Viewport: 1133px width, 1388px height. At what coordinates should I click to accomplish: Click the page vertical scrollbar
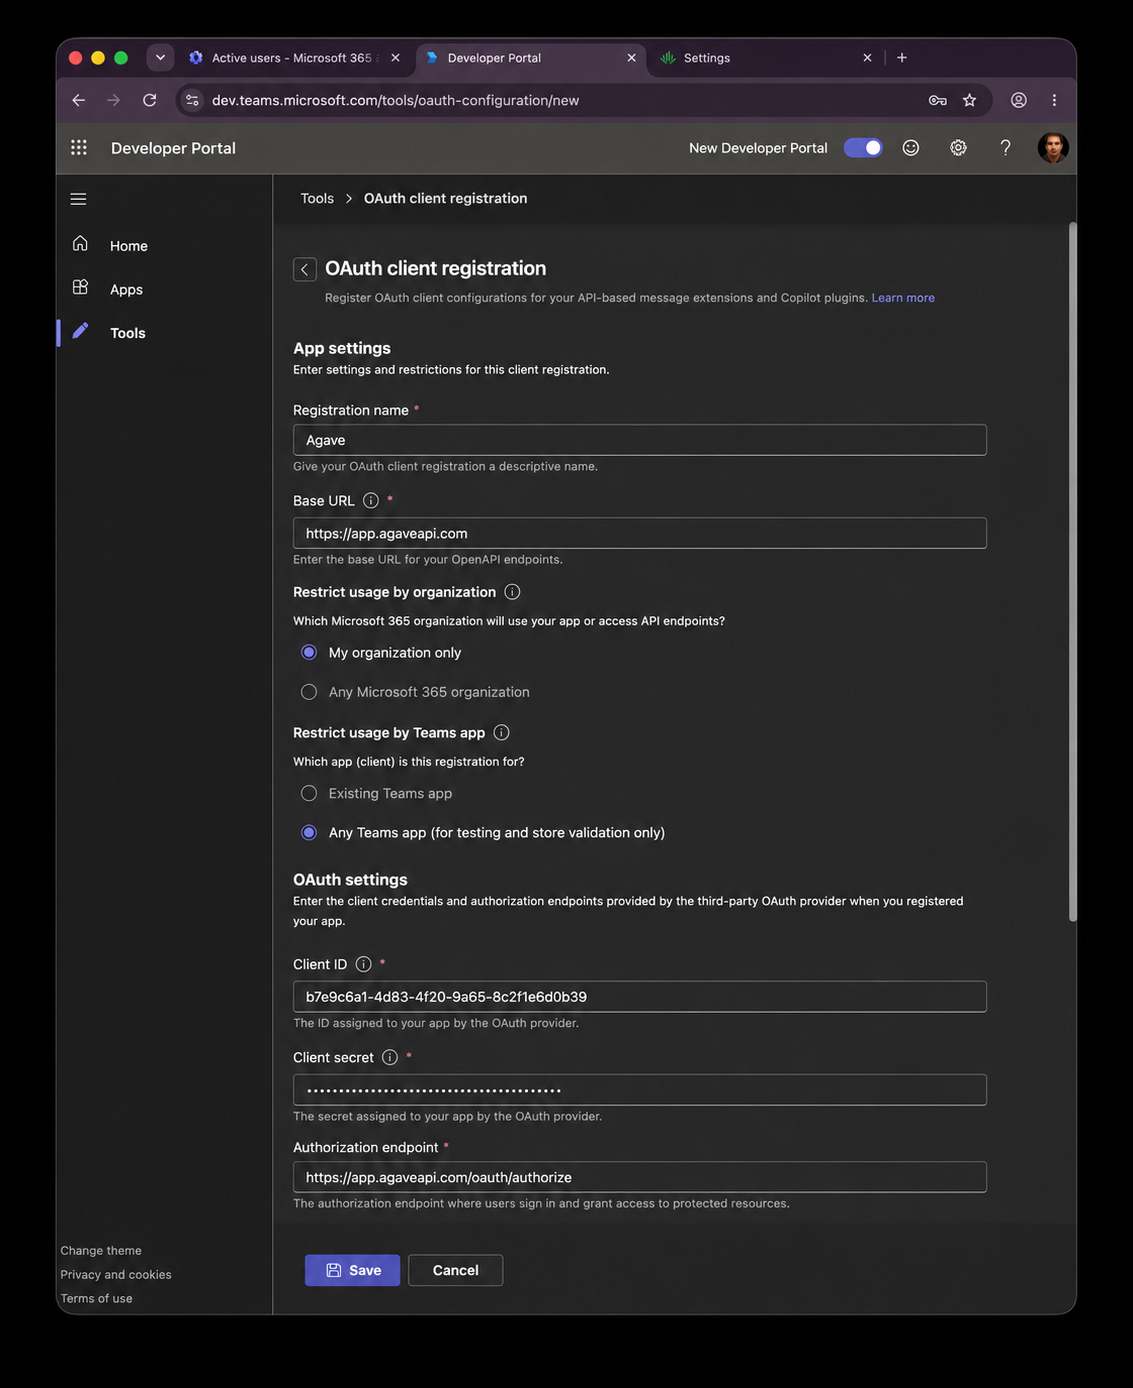pyautogui.click(x=1073, y=571)
